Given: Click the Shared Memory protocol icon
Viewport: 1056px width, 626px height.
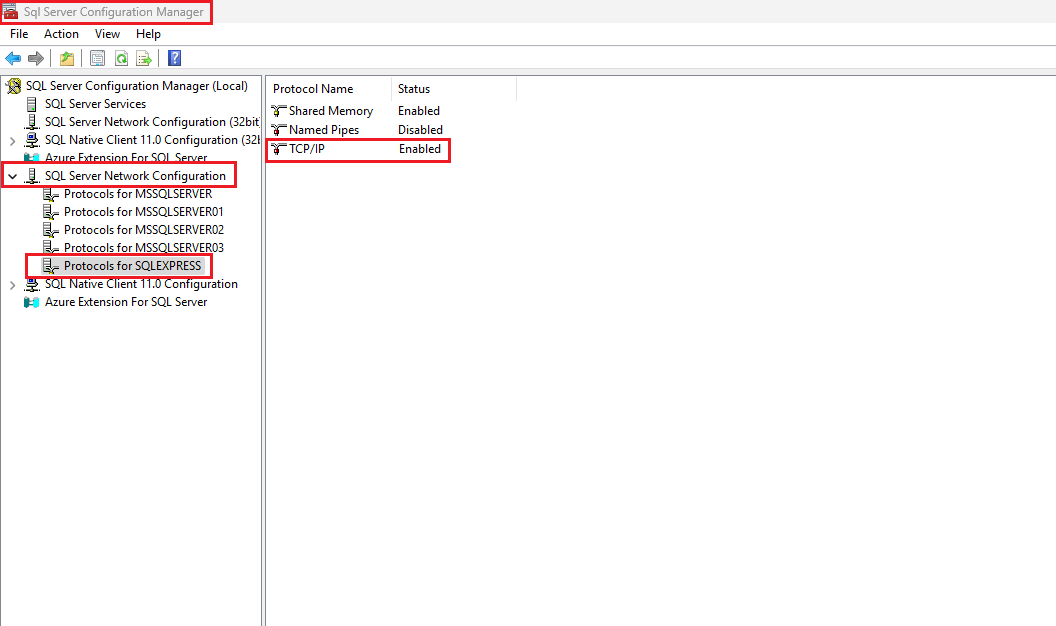Looking at the screenshot, I should point(279,110).
